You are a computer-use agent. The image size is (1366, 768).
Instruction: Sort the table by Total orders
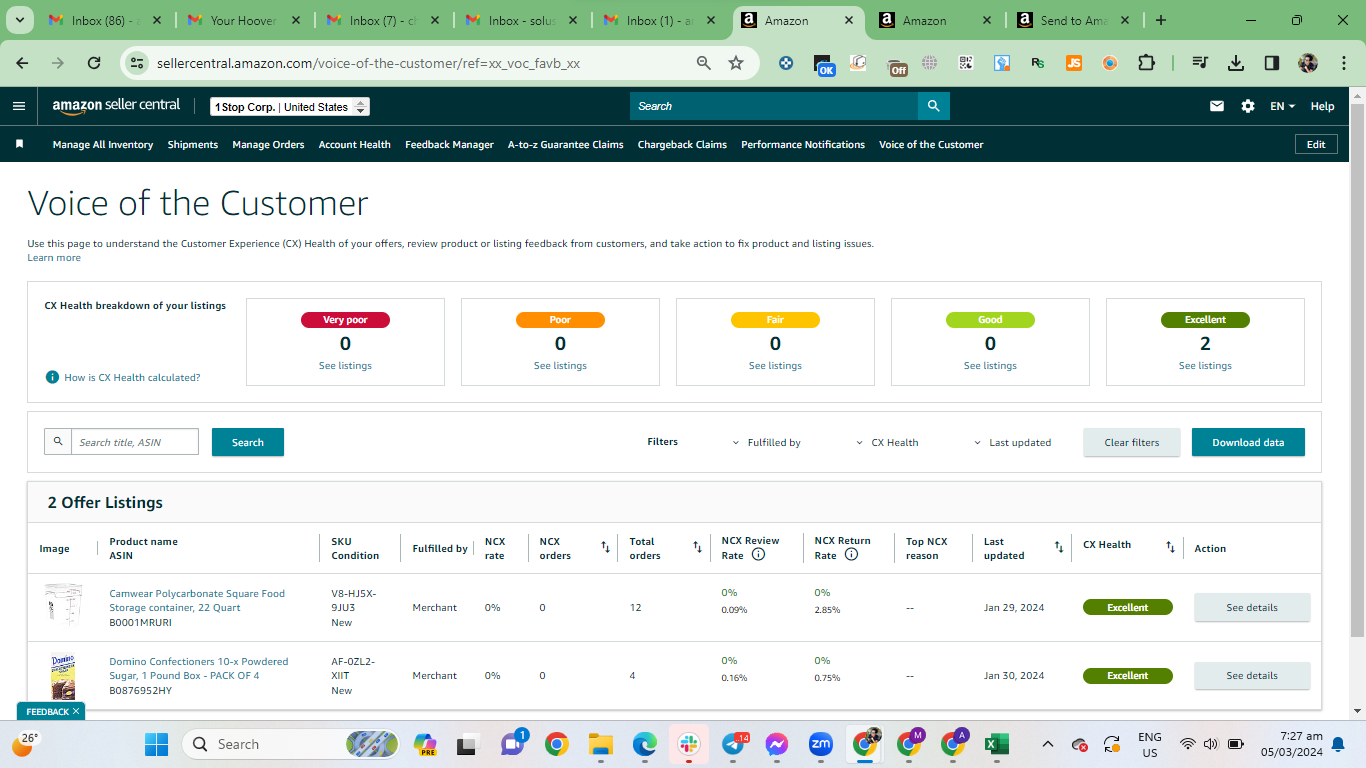coord(697,548)
